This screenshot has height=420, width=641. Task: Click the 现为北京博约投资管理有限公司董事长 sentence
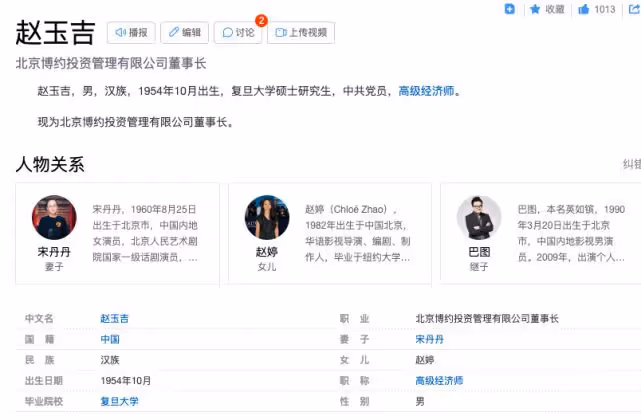(x=135, y=122)
